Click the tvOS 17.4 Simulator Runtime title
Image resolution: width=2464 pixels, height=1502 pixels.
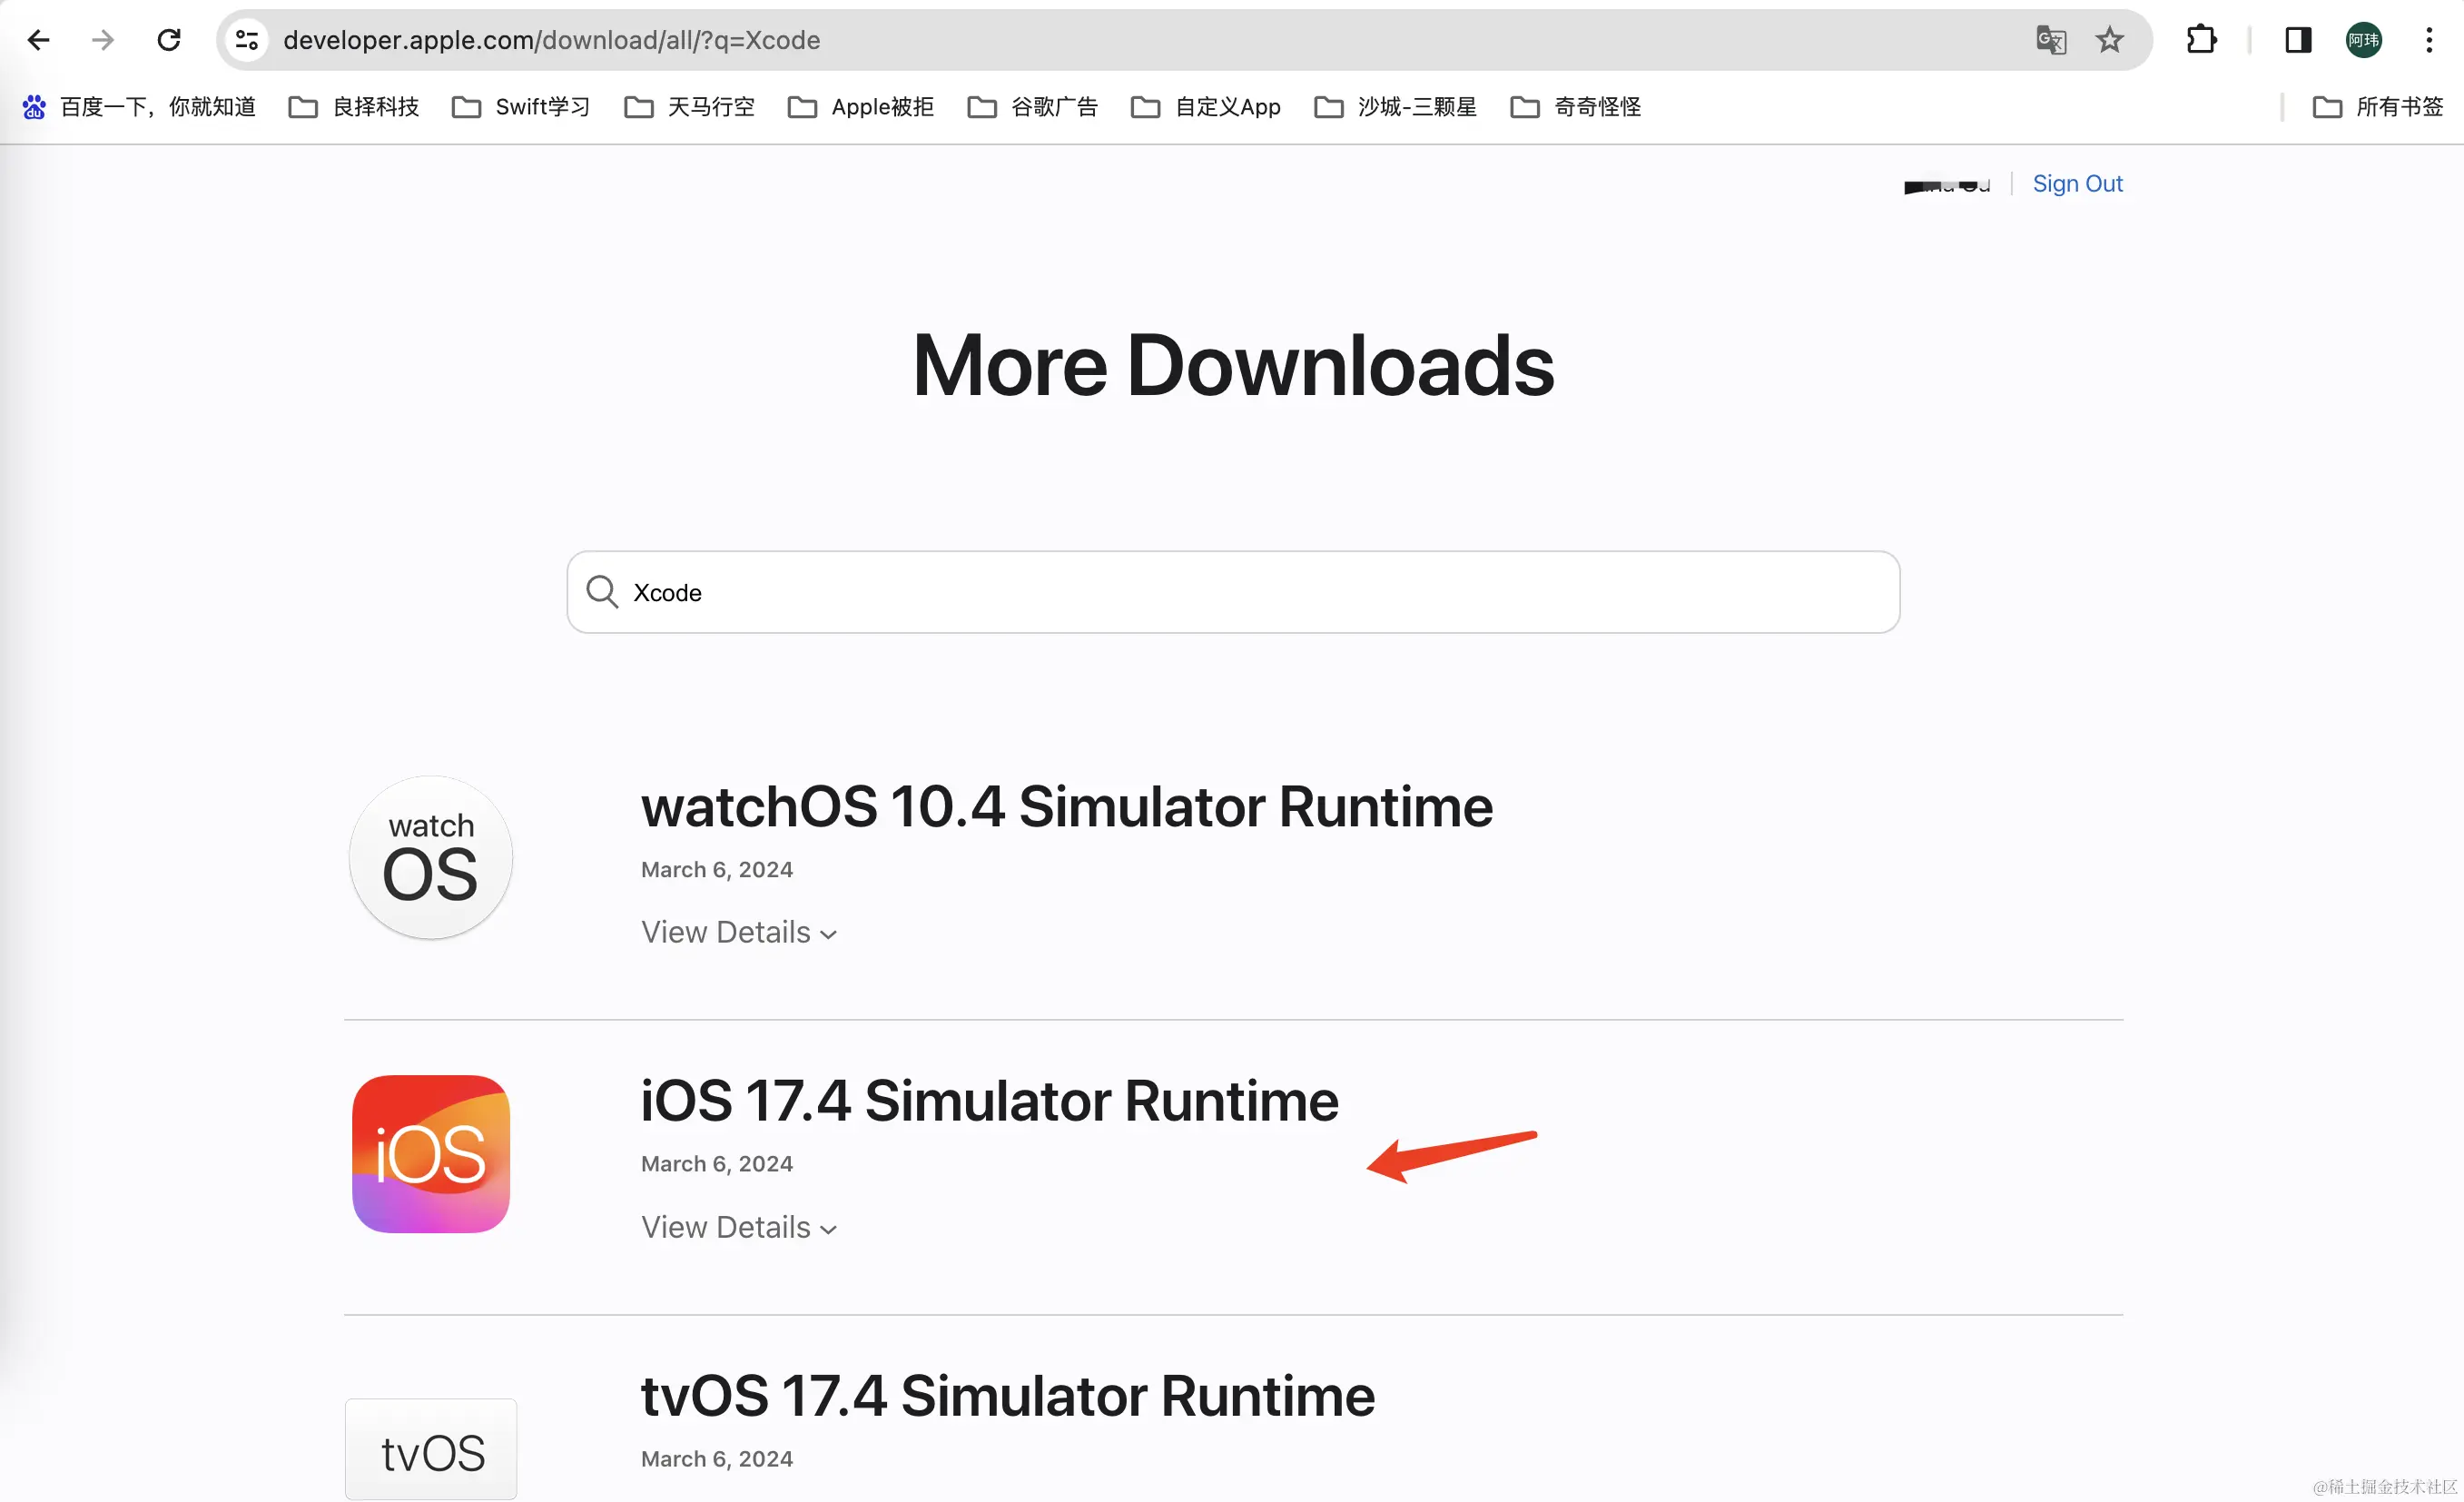point(1008,1396)
